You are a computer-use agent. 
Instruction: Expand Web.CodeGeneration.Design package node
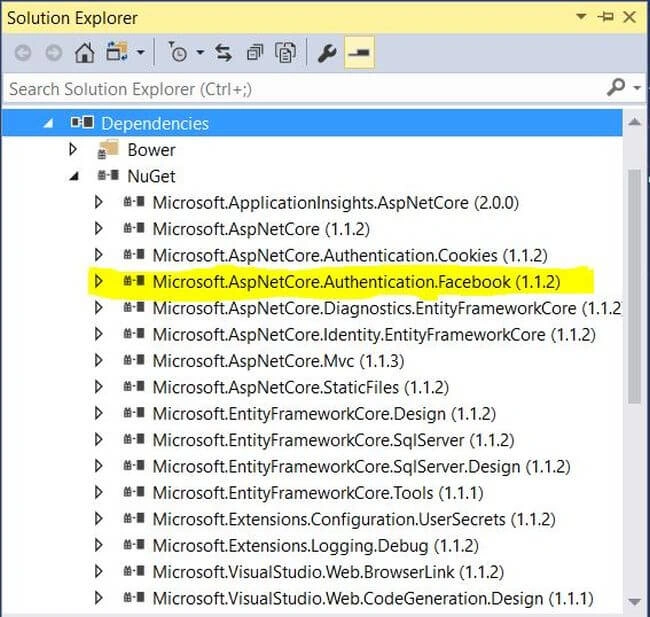click(99, 598)
